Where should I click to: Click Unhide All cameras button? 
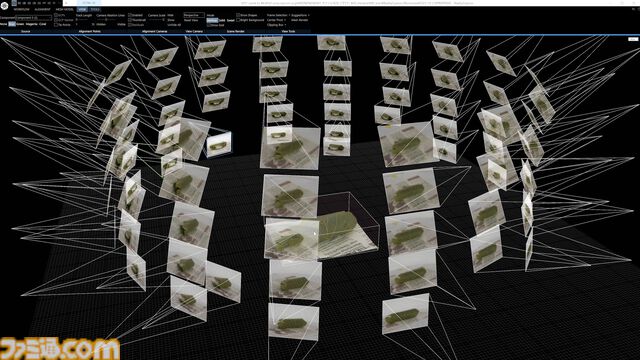click(174, 25)
